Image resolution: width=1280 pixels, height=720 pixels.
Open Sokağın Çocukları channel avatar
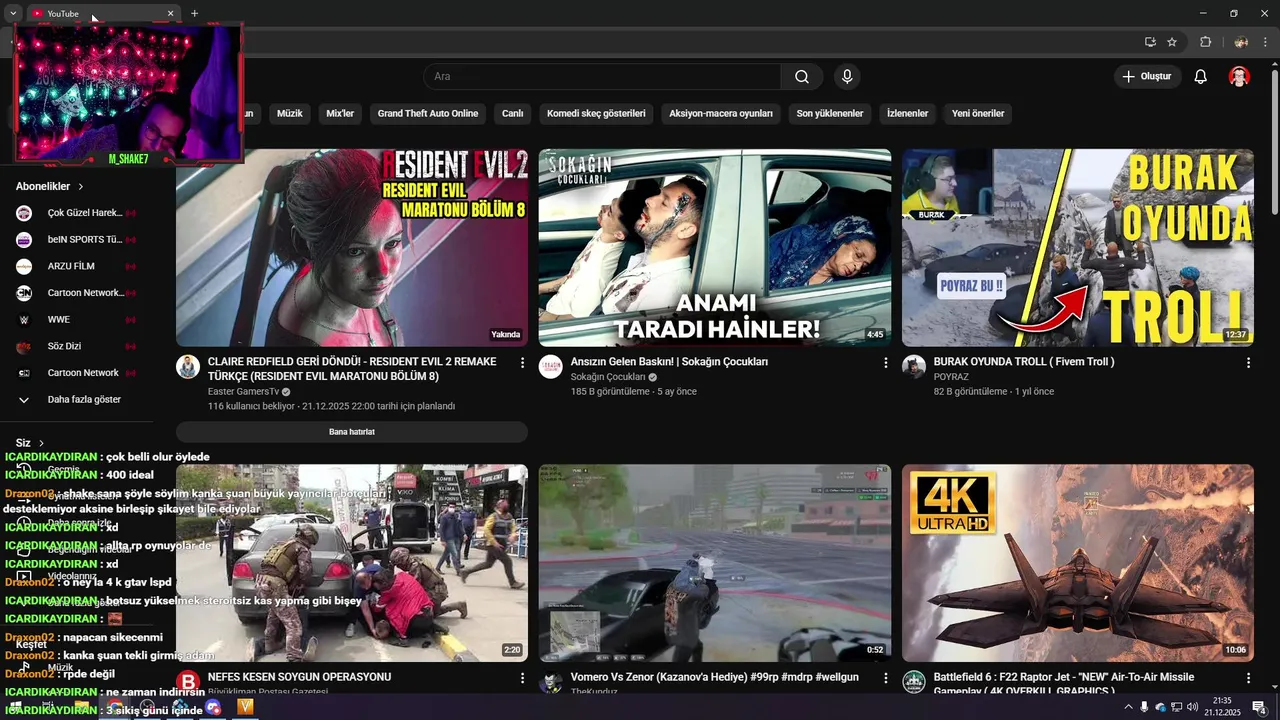(x=551, y=366)
